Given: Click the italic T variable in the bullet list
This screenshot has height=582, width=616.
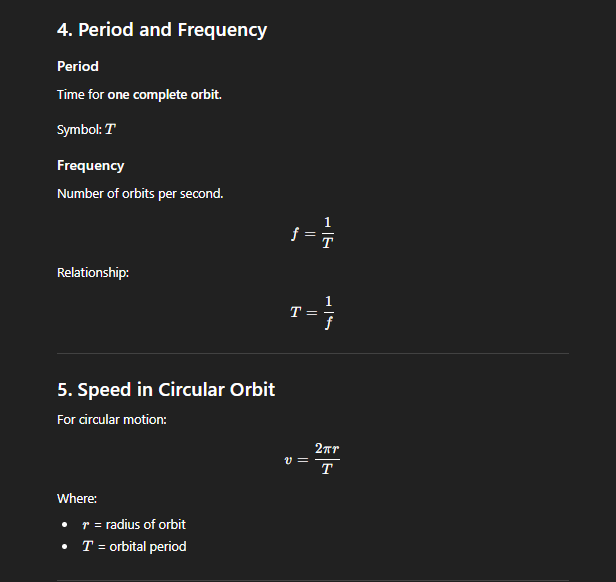Looking at the screenshot, I should (x=86, y=546).
